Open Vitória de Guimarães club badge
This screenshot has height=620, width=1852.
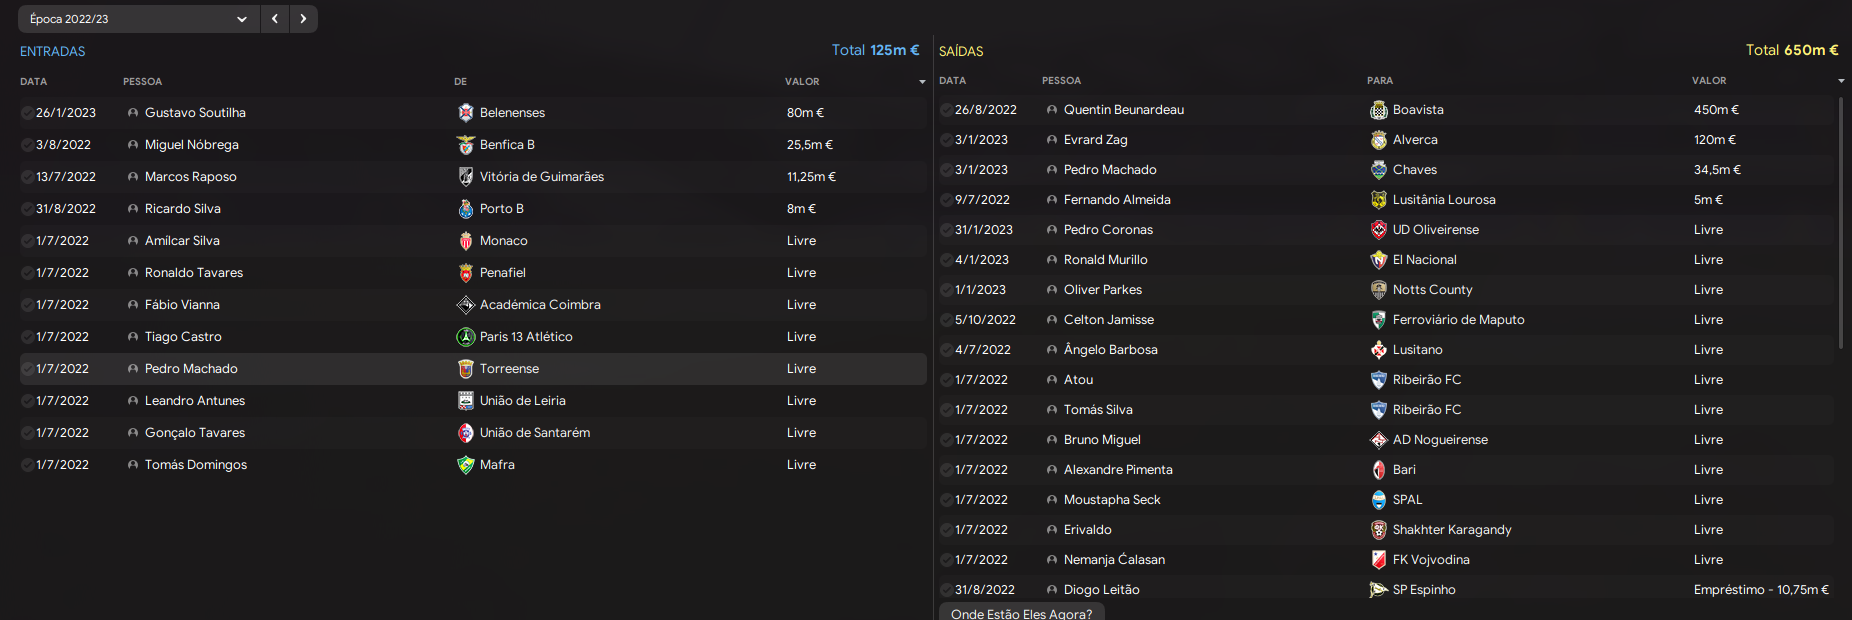coord(466,177)
